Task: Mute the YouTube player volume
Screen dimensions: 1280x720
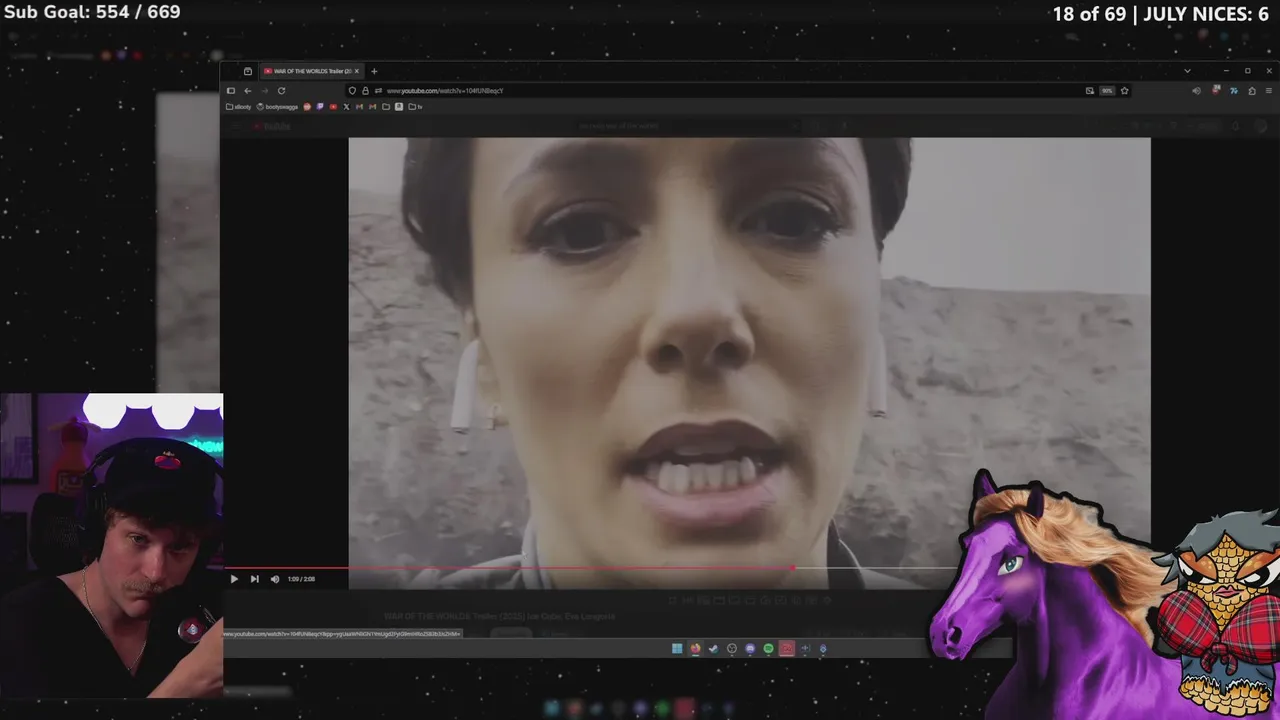Action: (x=275, y=579)
